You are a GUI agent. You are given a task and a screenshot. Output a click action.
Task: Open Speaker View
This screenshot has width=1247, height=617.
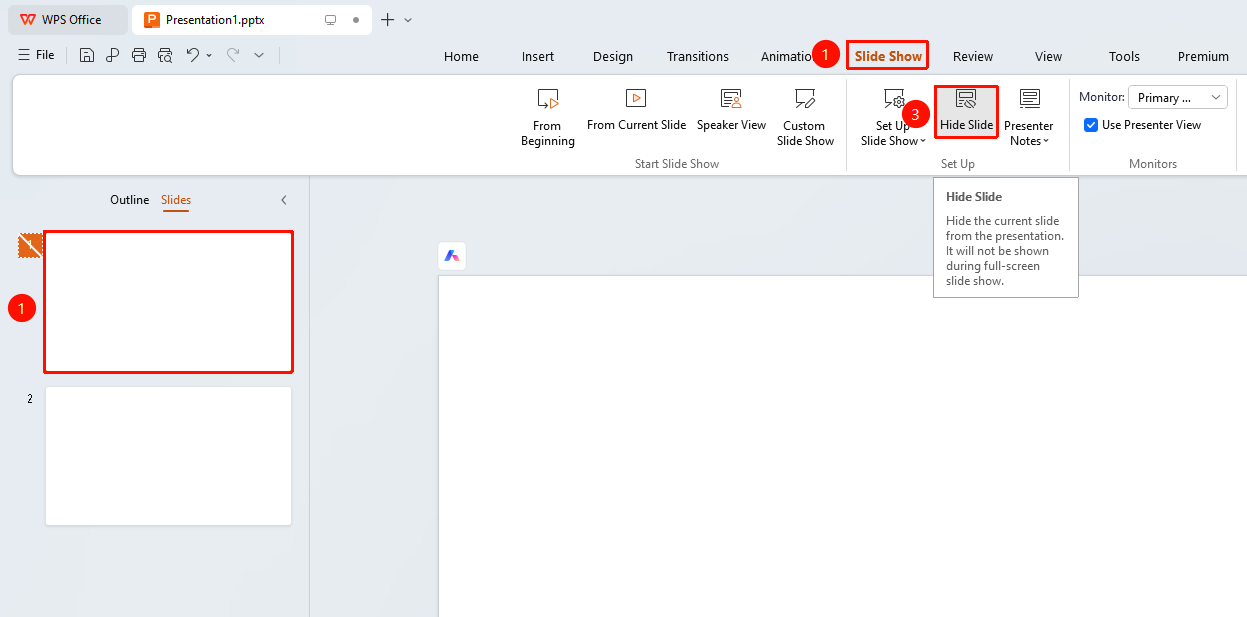731,111
